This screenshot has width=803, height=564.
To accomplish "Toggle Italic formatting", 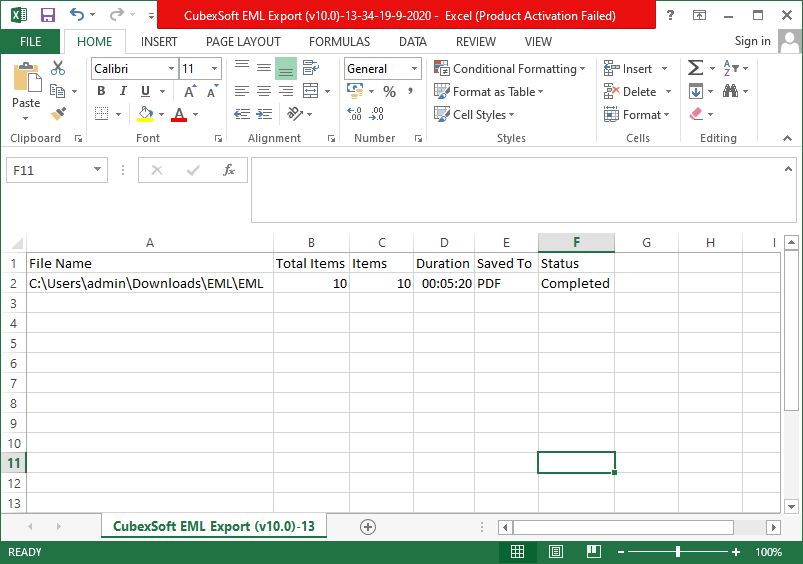I will click(123, 92).
